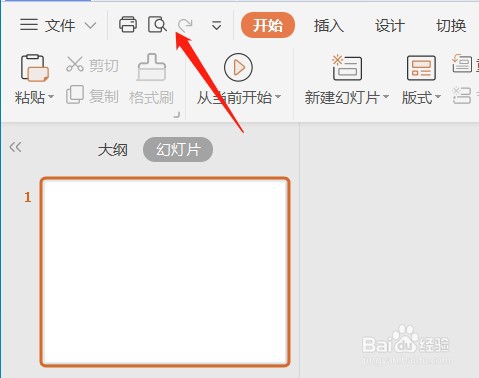Click the 剪切 scissors button

(x=92, y=65)
